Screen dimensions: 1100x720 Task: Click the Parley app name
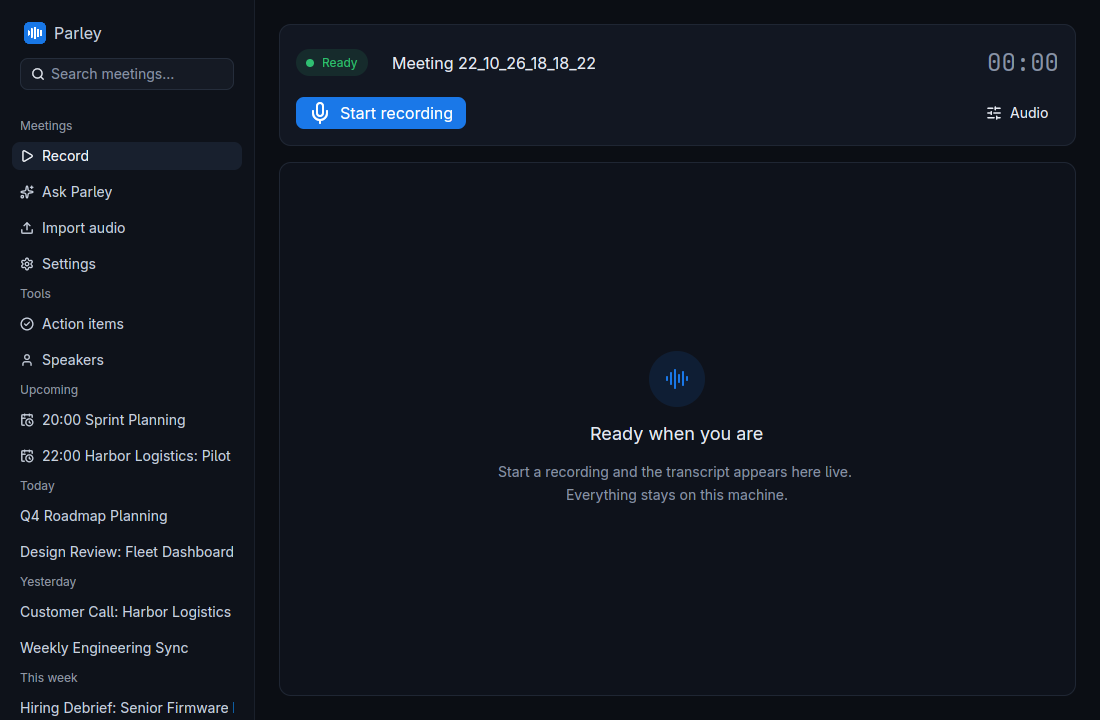tap(78, 33)
